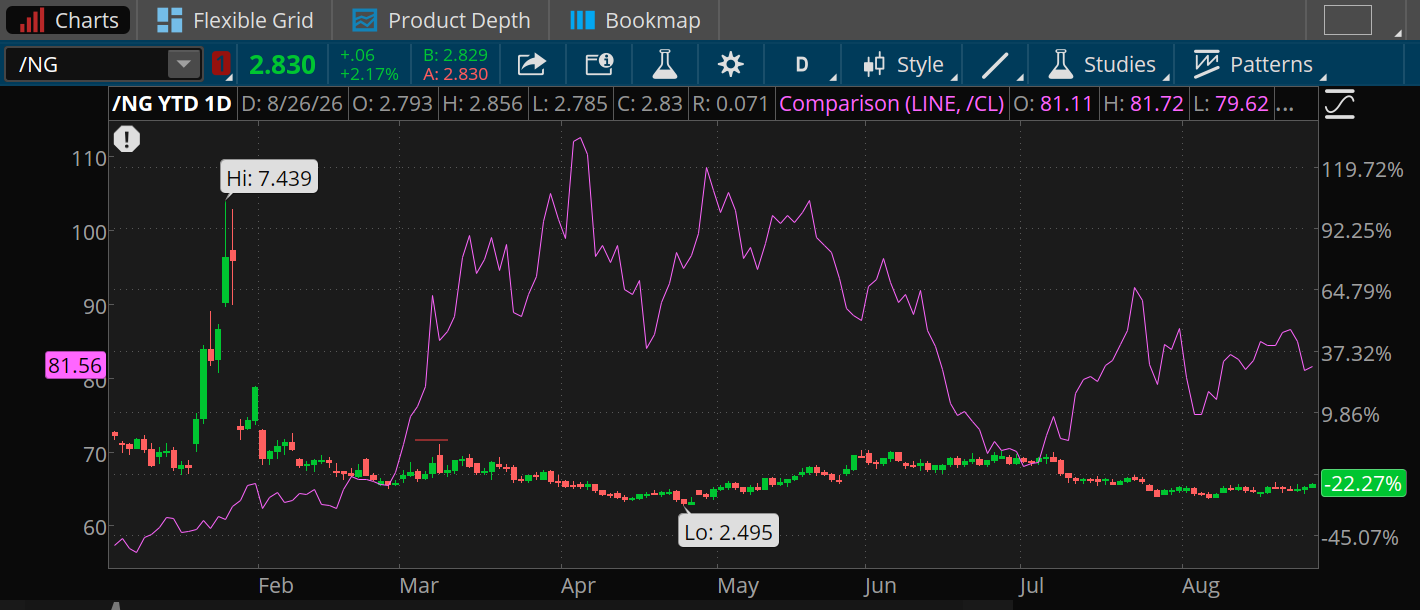
Task: Open the Product Depth tab
Action: (x=441, y=20)
